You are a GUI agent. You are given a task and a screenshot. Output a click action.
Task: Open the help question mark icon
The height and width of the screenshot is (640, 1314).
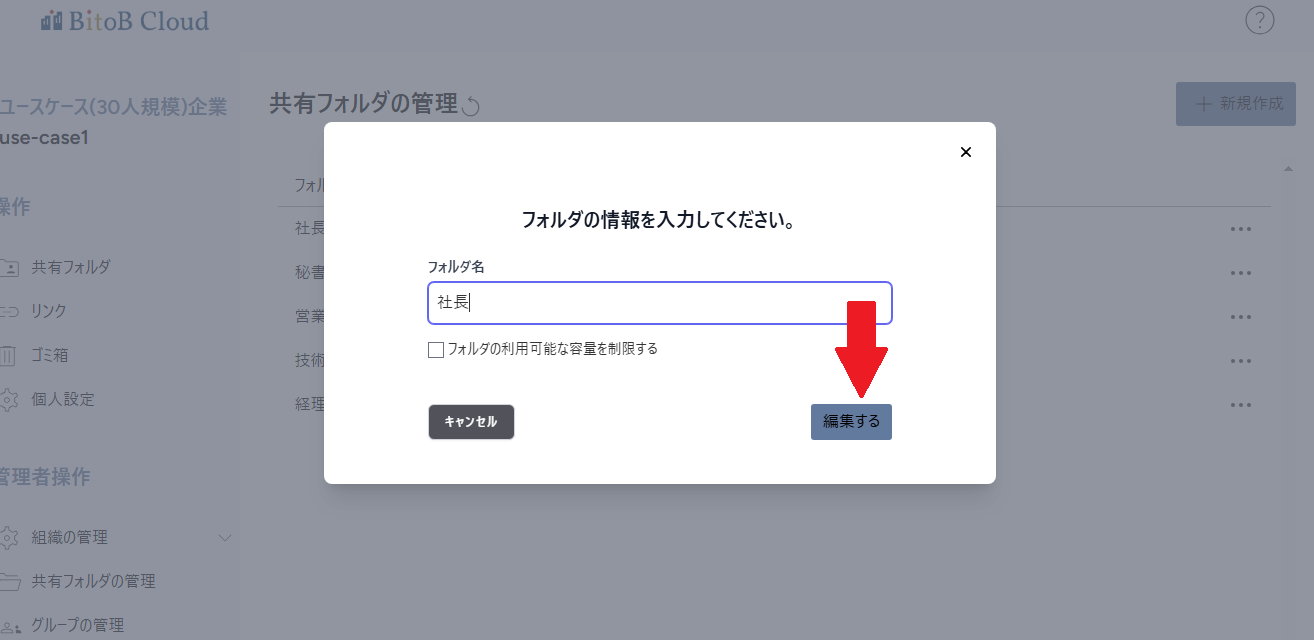point(1259,20)
